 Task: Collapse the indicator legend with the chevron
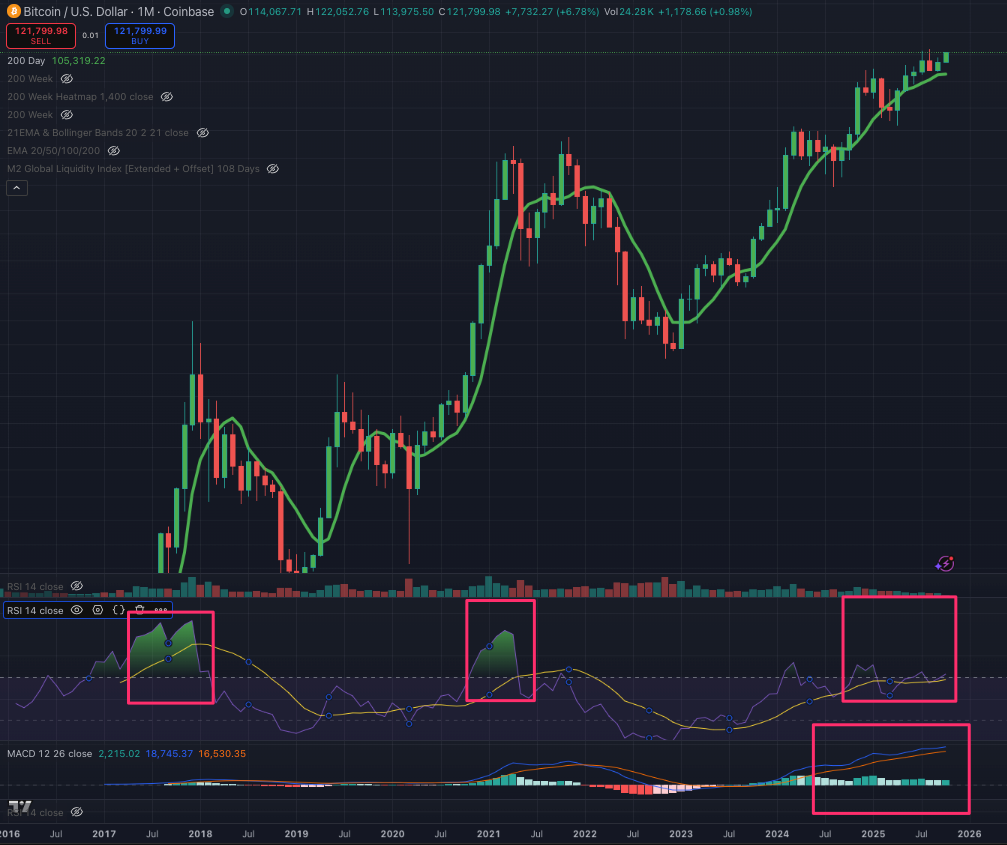coord(17,187)
